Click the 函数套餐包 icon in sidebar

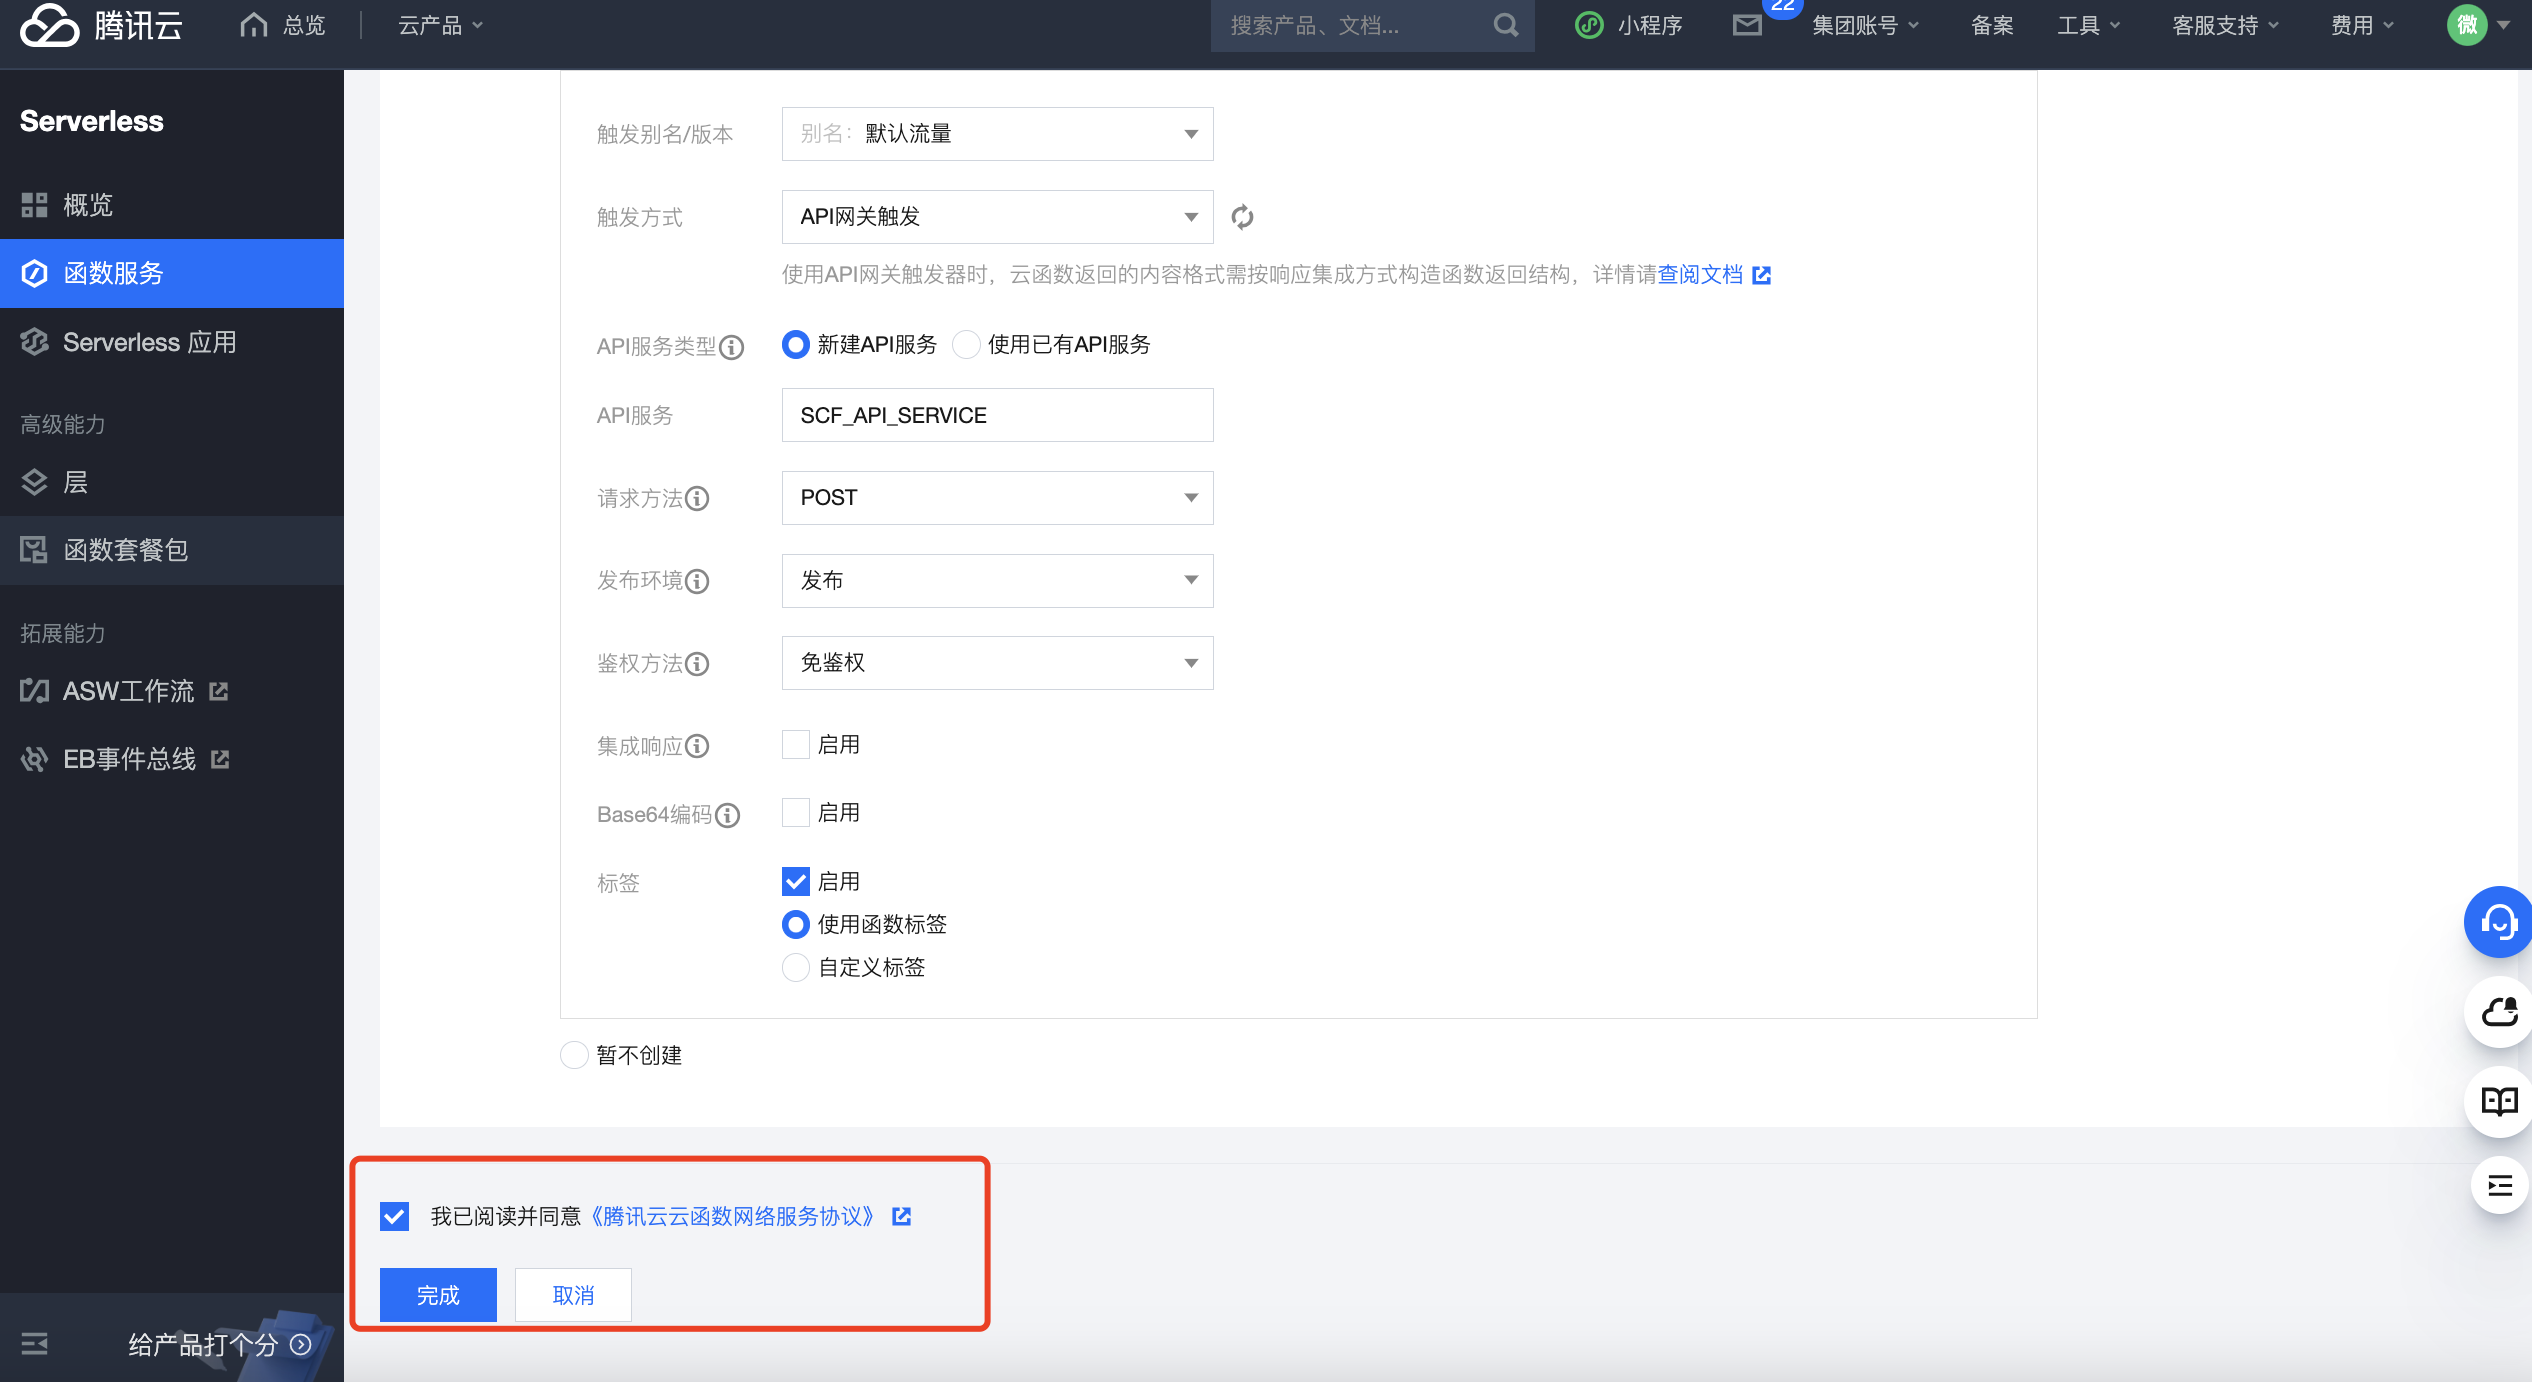[x=35, y=550]
